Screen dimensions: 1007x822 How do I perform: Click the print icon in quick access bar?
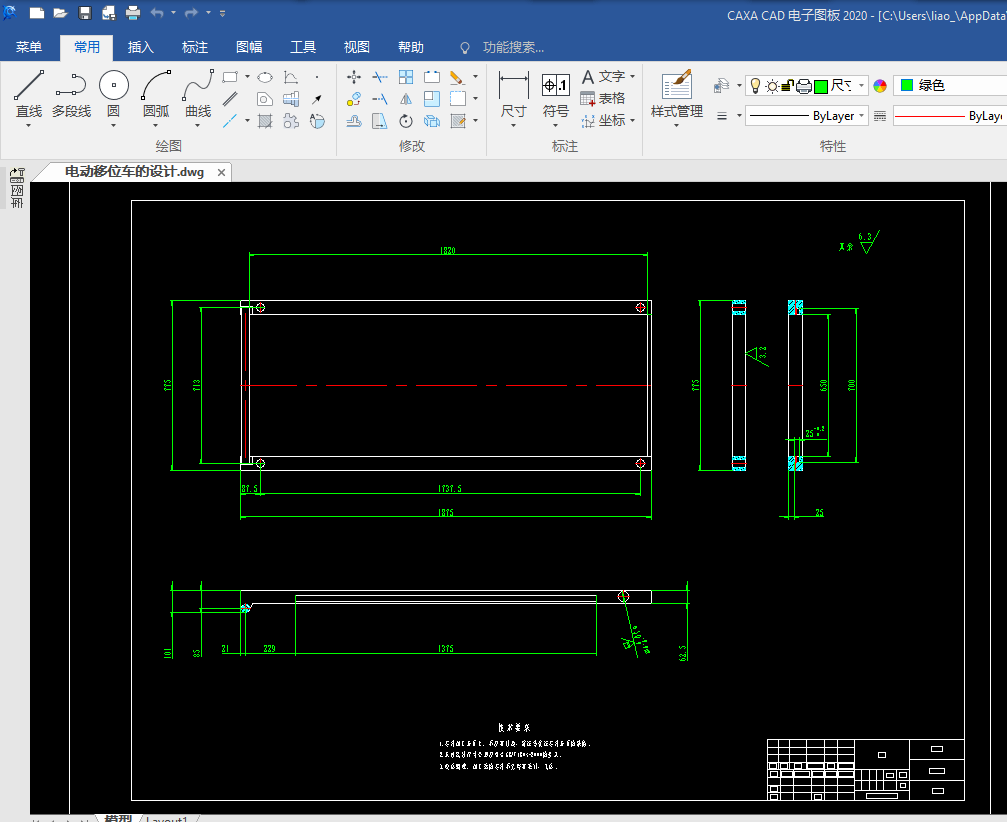(133, 13)
